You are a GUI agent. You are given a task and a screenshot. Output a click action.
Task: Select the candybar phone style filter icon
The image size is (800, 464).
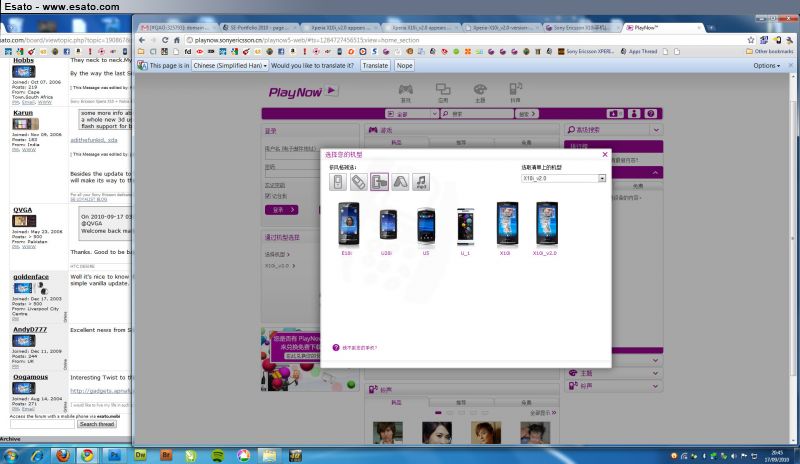[338, 182]
